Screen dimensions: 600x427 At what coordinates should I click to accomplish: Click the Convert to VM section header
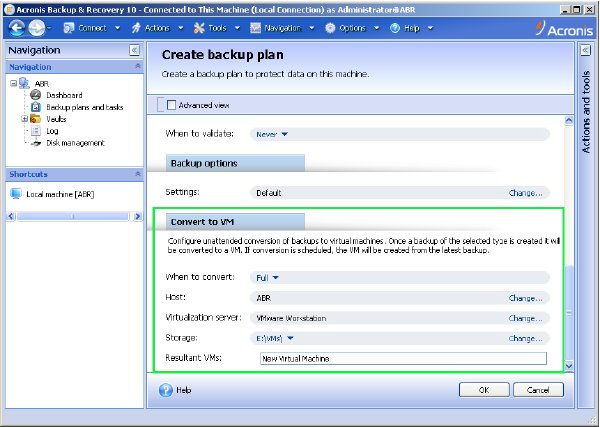pos(235,222)
